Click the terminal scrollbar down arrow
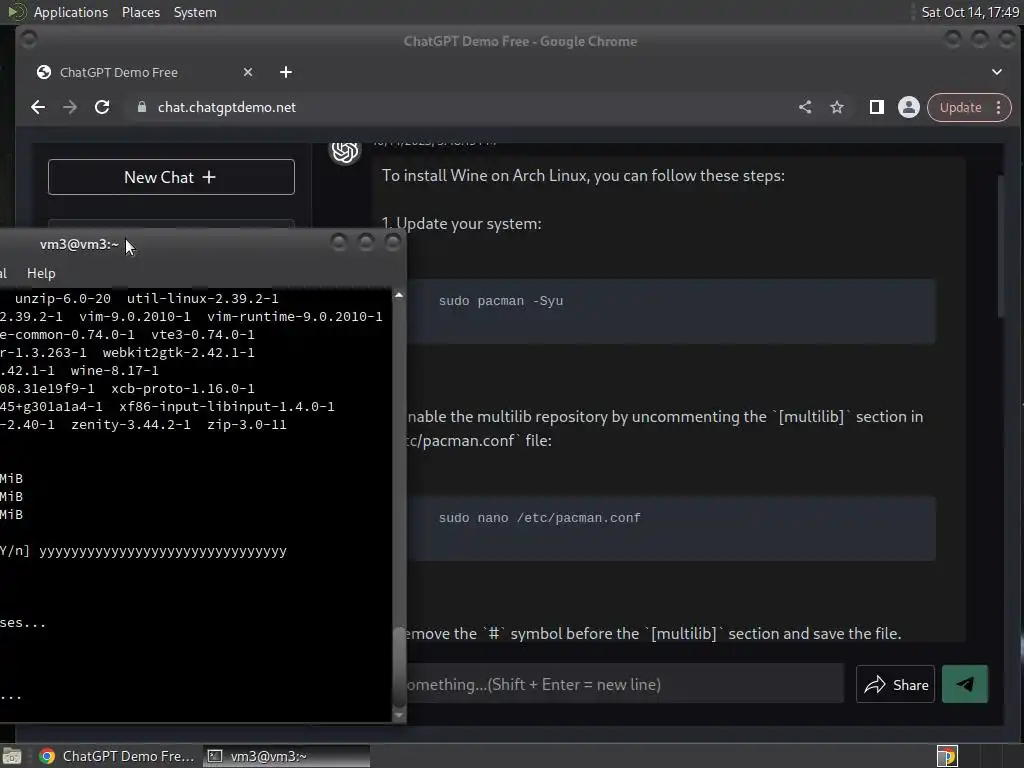 pyautogui.click(x=398, y=715)
